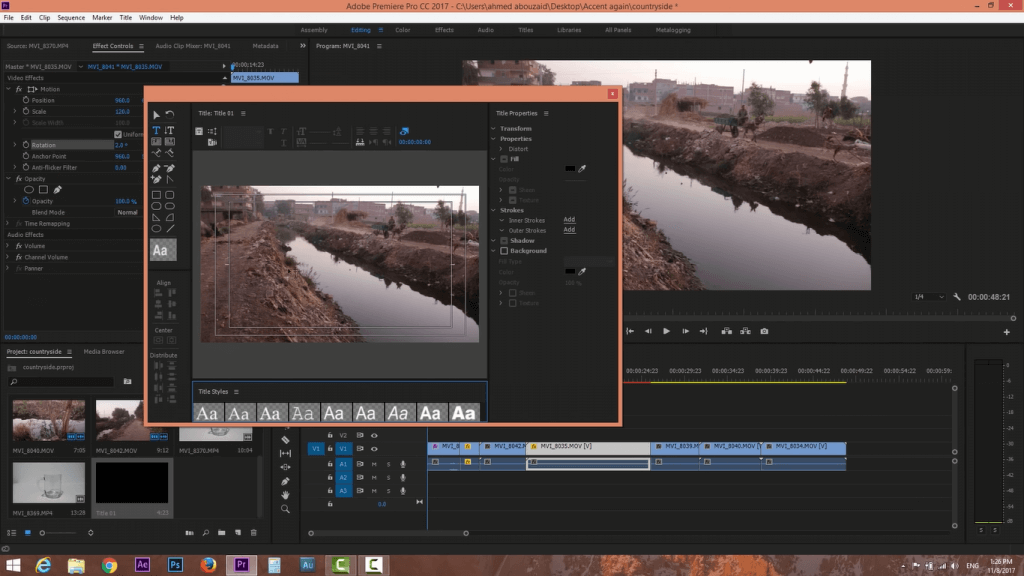Select the Vertical Type tool

(x=170, y=130)
